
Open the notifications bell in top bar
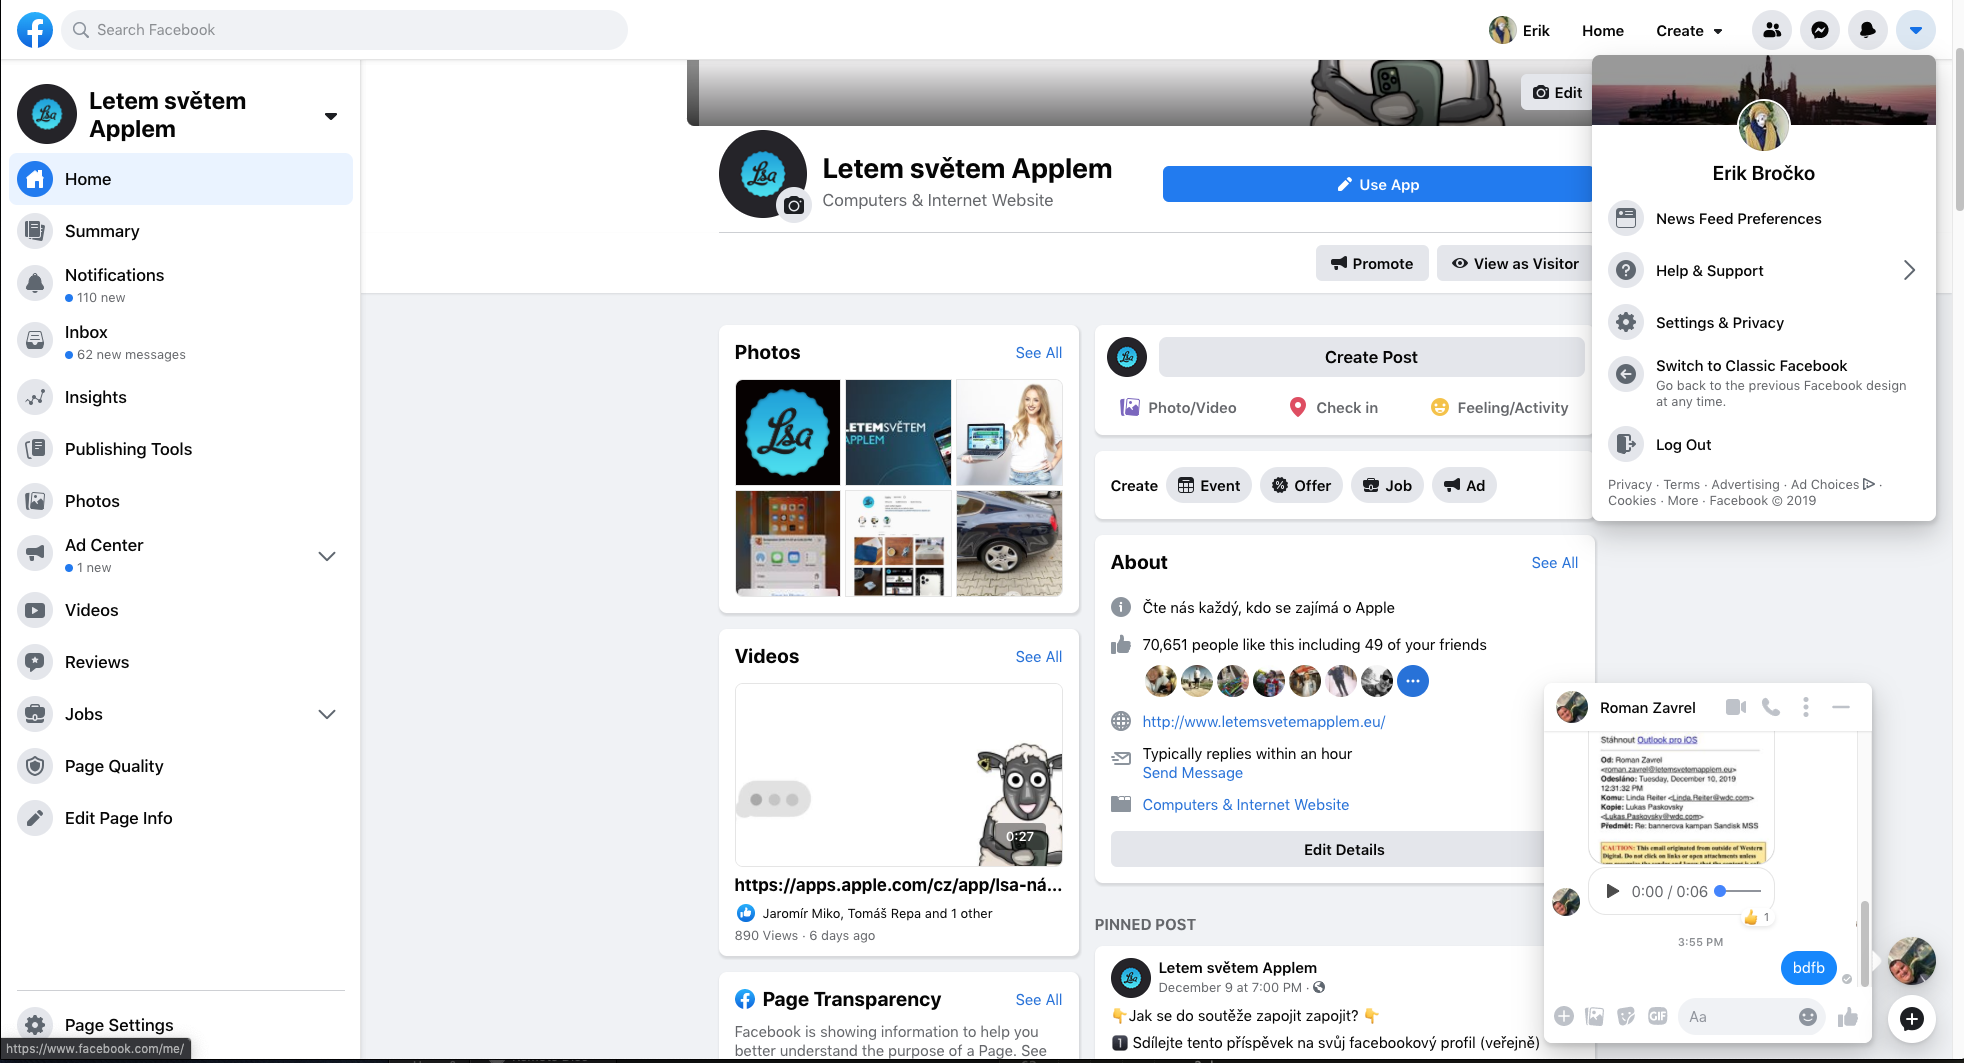[x=1868, y=30]
